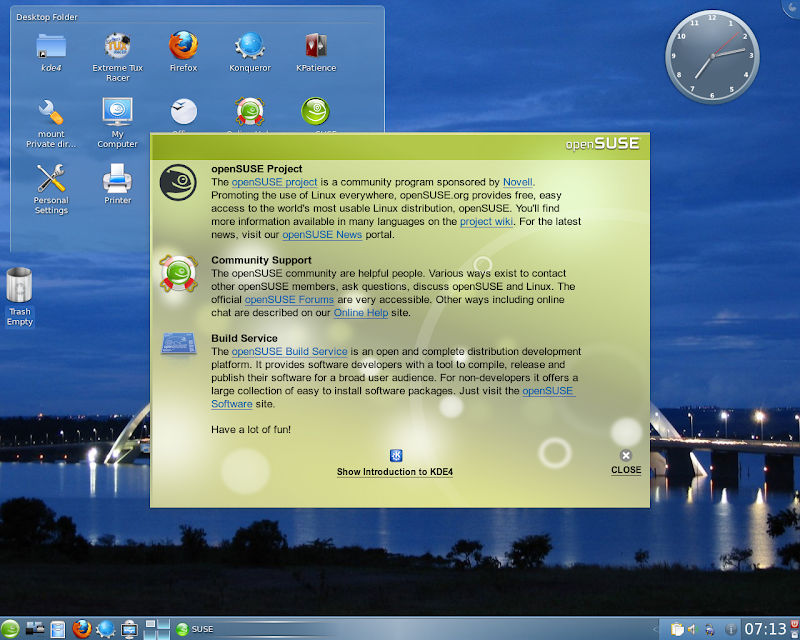The width and height of the screenshot is (800, 640).
Task: Open My Computer from the bottom panel
Action: [129, 629]
